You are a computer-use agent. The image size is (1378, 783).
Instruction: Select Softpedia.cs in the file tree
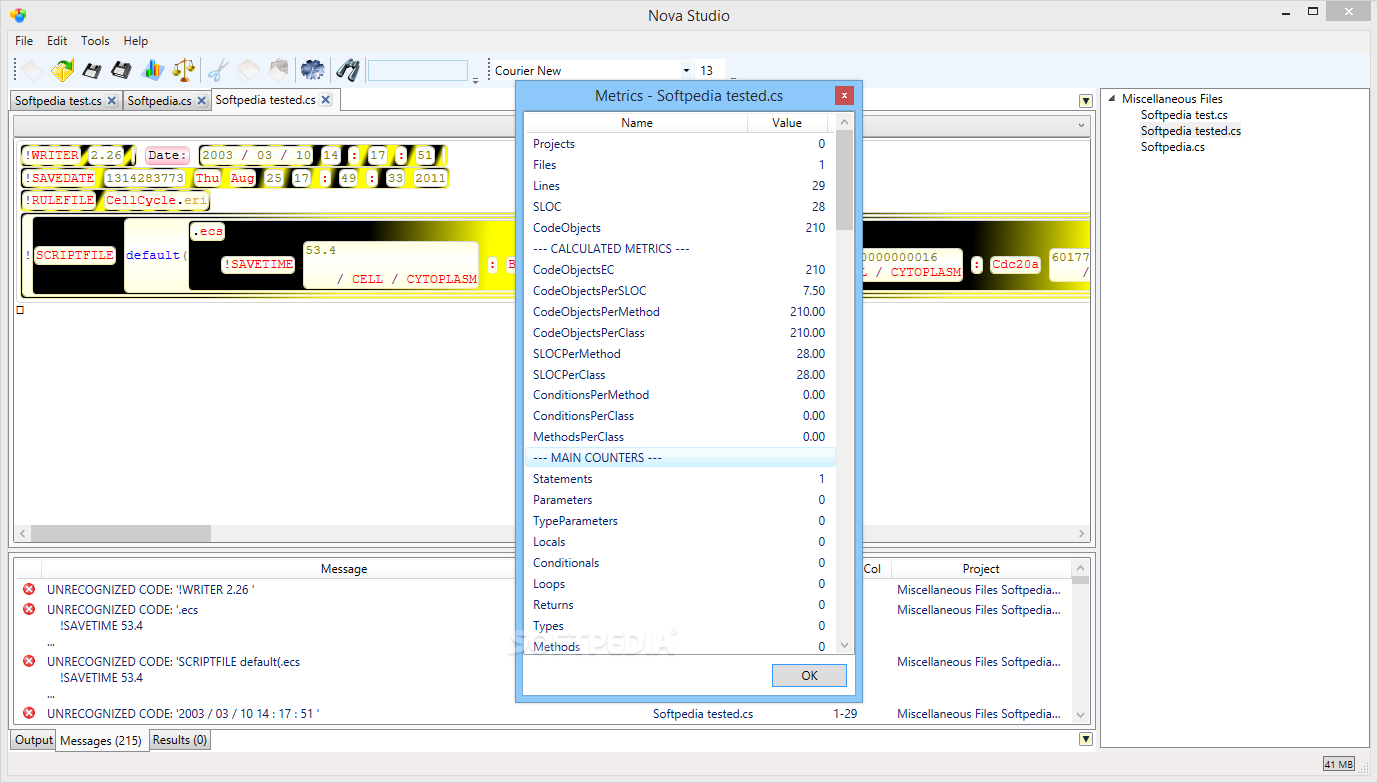tap(1173, 147)
